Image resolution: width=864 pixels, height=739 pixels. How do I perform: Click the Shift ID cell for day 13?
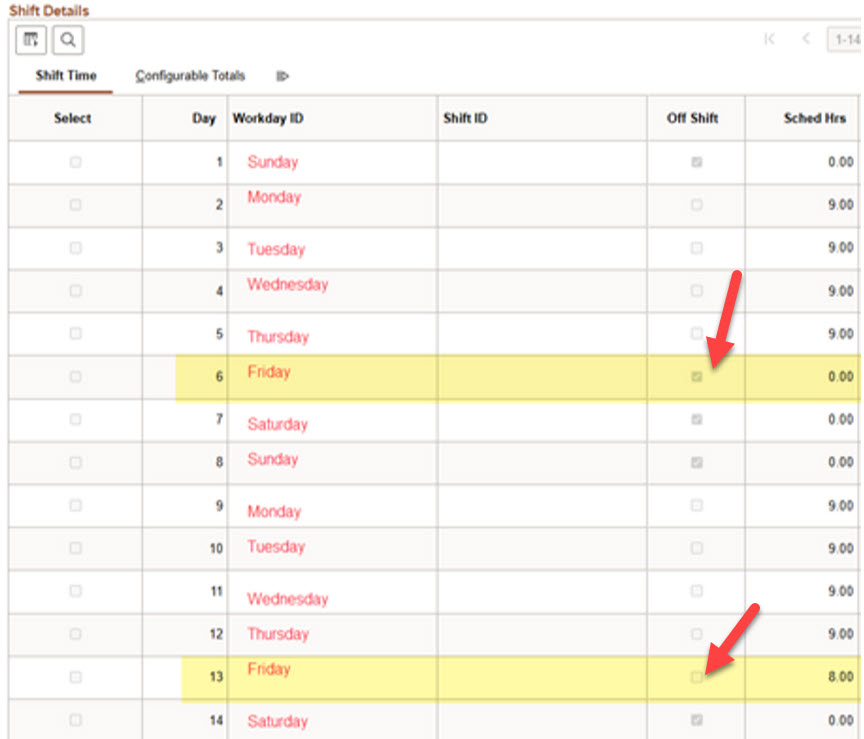542,678
